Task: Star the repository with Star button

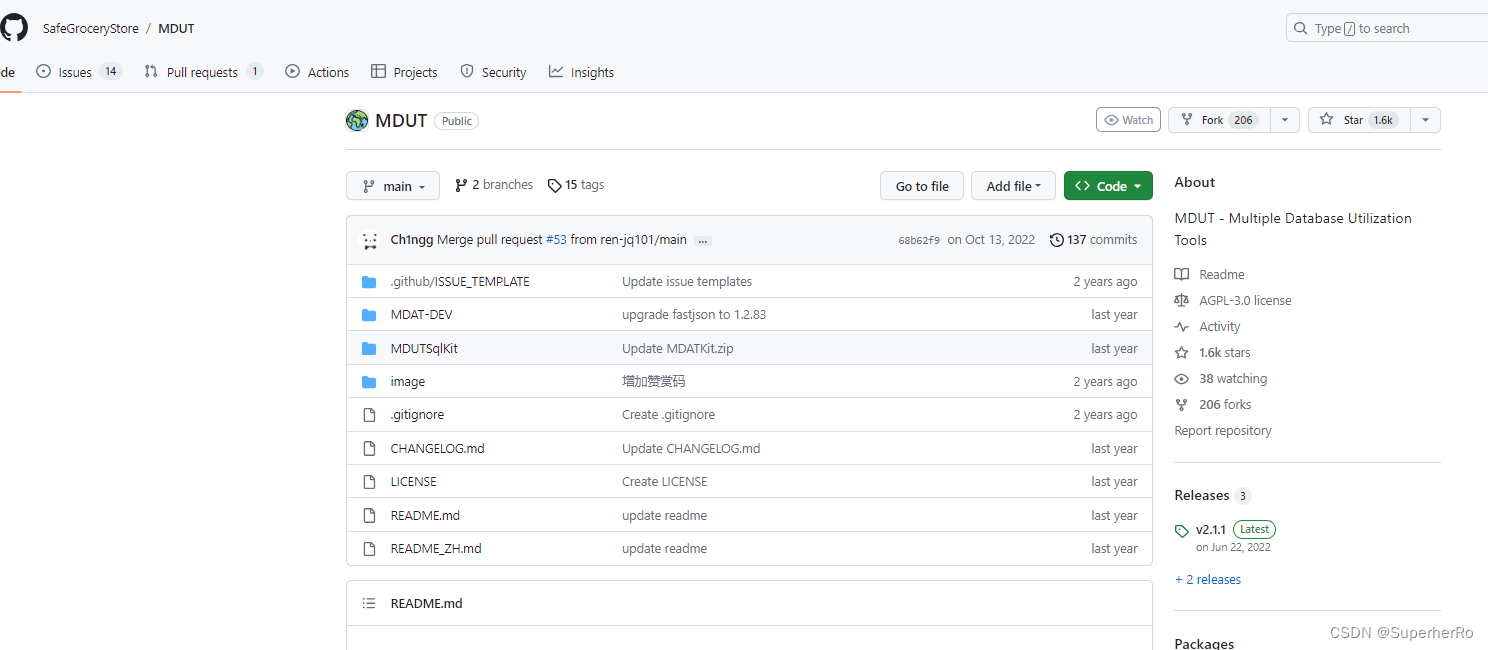Action: pos(1359,120)
